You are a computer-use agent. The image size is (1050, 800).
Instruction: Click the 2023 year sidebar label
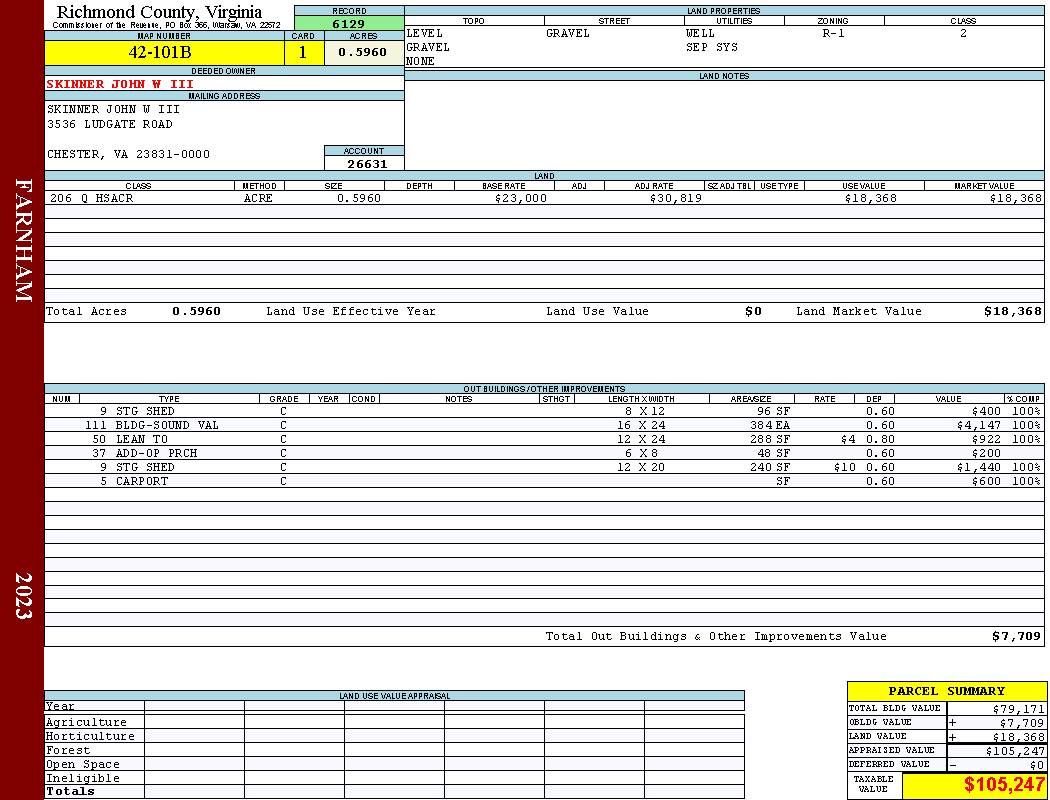[x=23, y=596]
